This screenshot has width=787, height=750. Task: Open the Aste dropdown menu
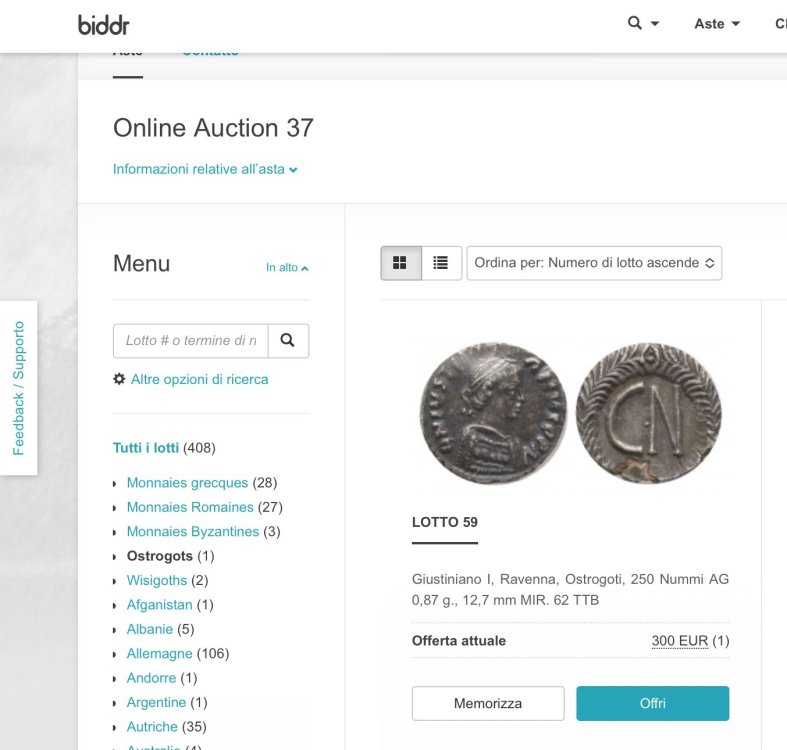717,24
